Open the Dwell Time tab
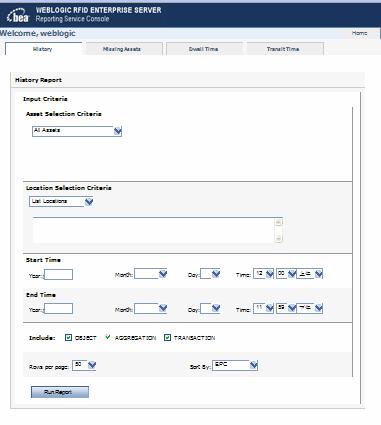Viewport: 381px width, 425px height. [x=204, y=49]
